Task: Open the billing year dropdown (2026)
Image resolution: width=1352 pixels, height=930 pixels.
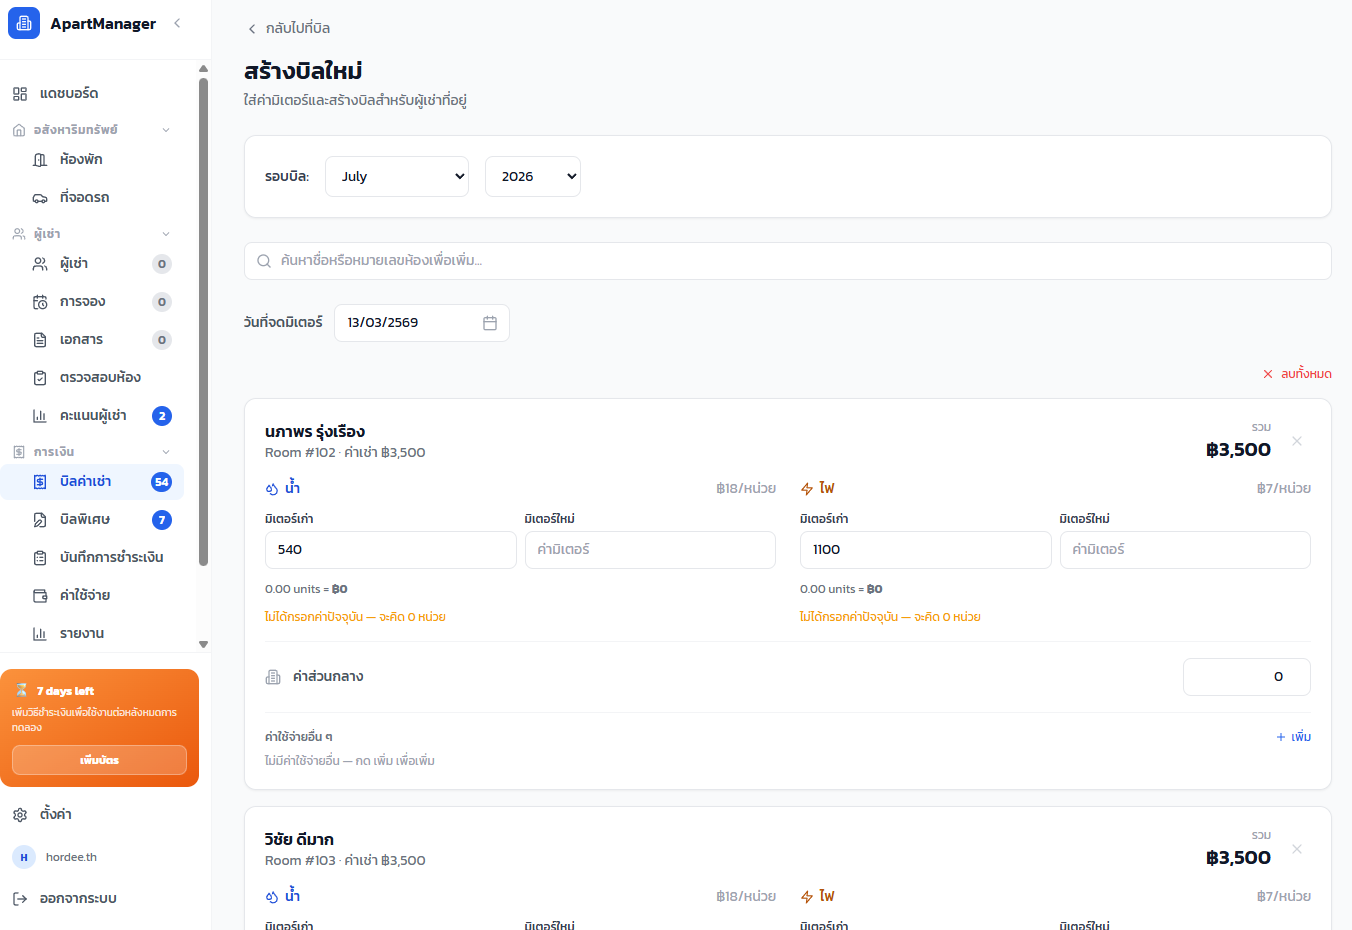Action: coord(532,176)
